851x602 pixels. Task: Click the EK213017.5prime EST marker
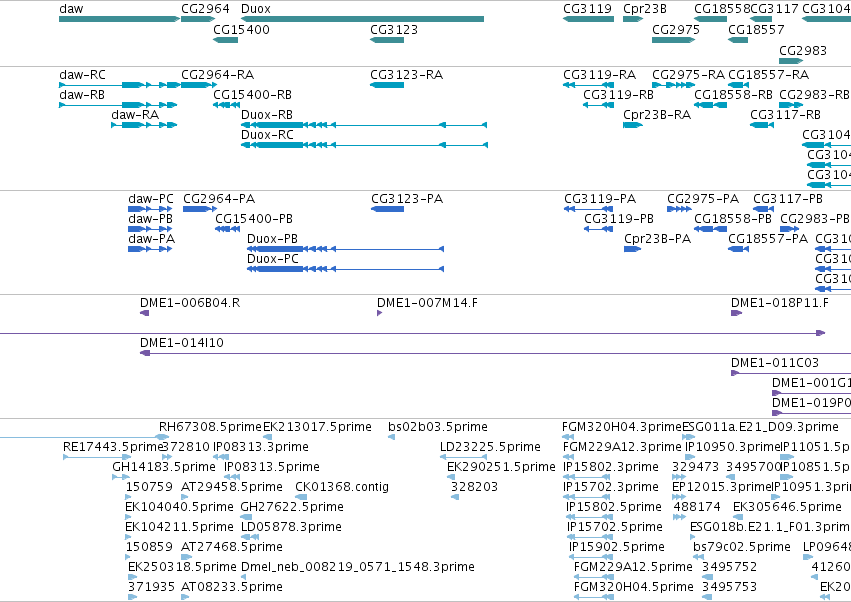[x=267, y=436]
